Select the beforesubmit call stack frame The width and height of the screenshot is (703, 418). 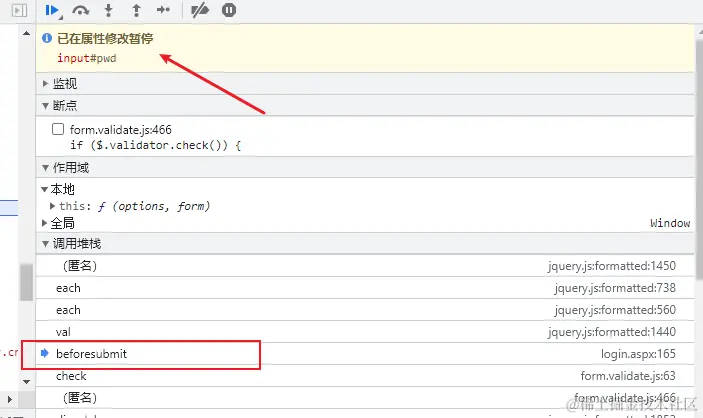(365, 354)
